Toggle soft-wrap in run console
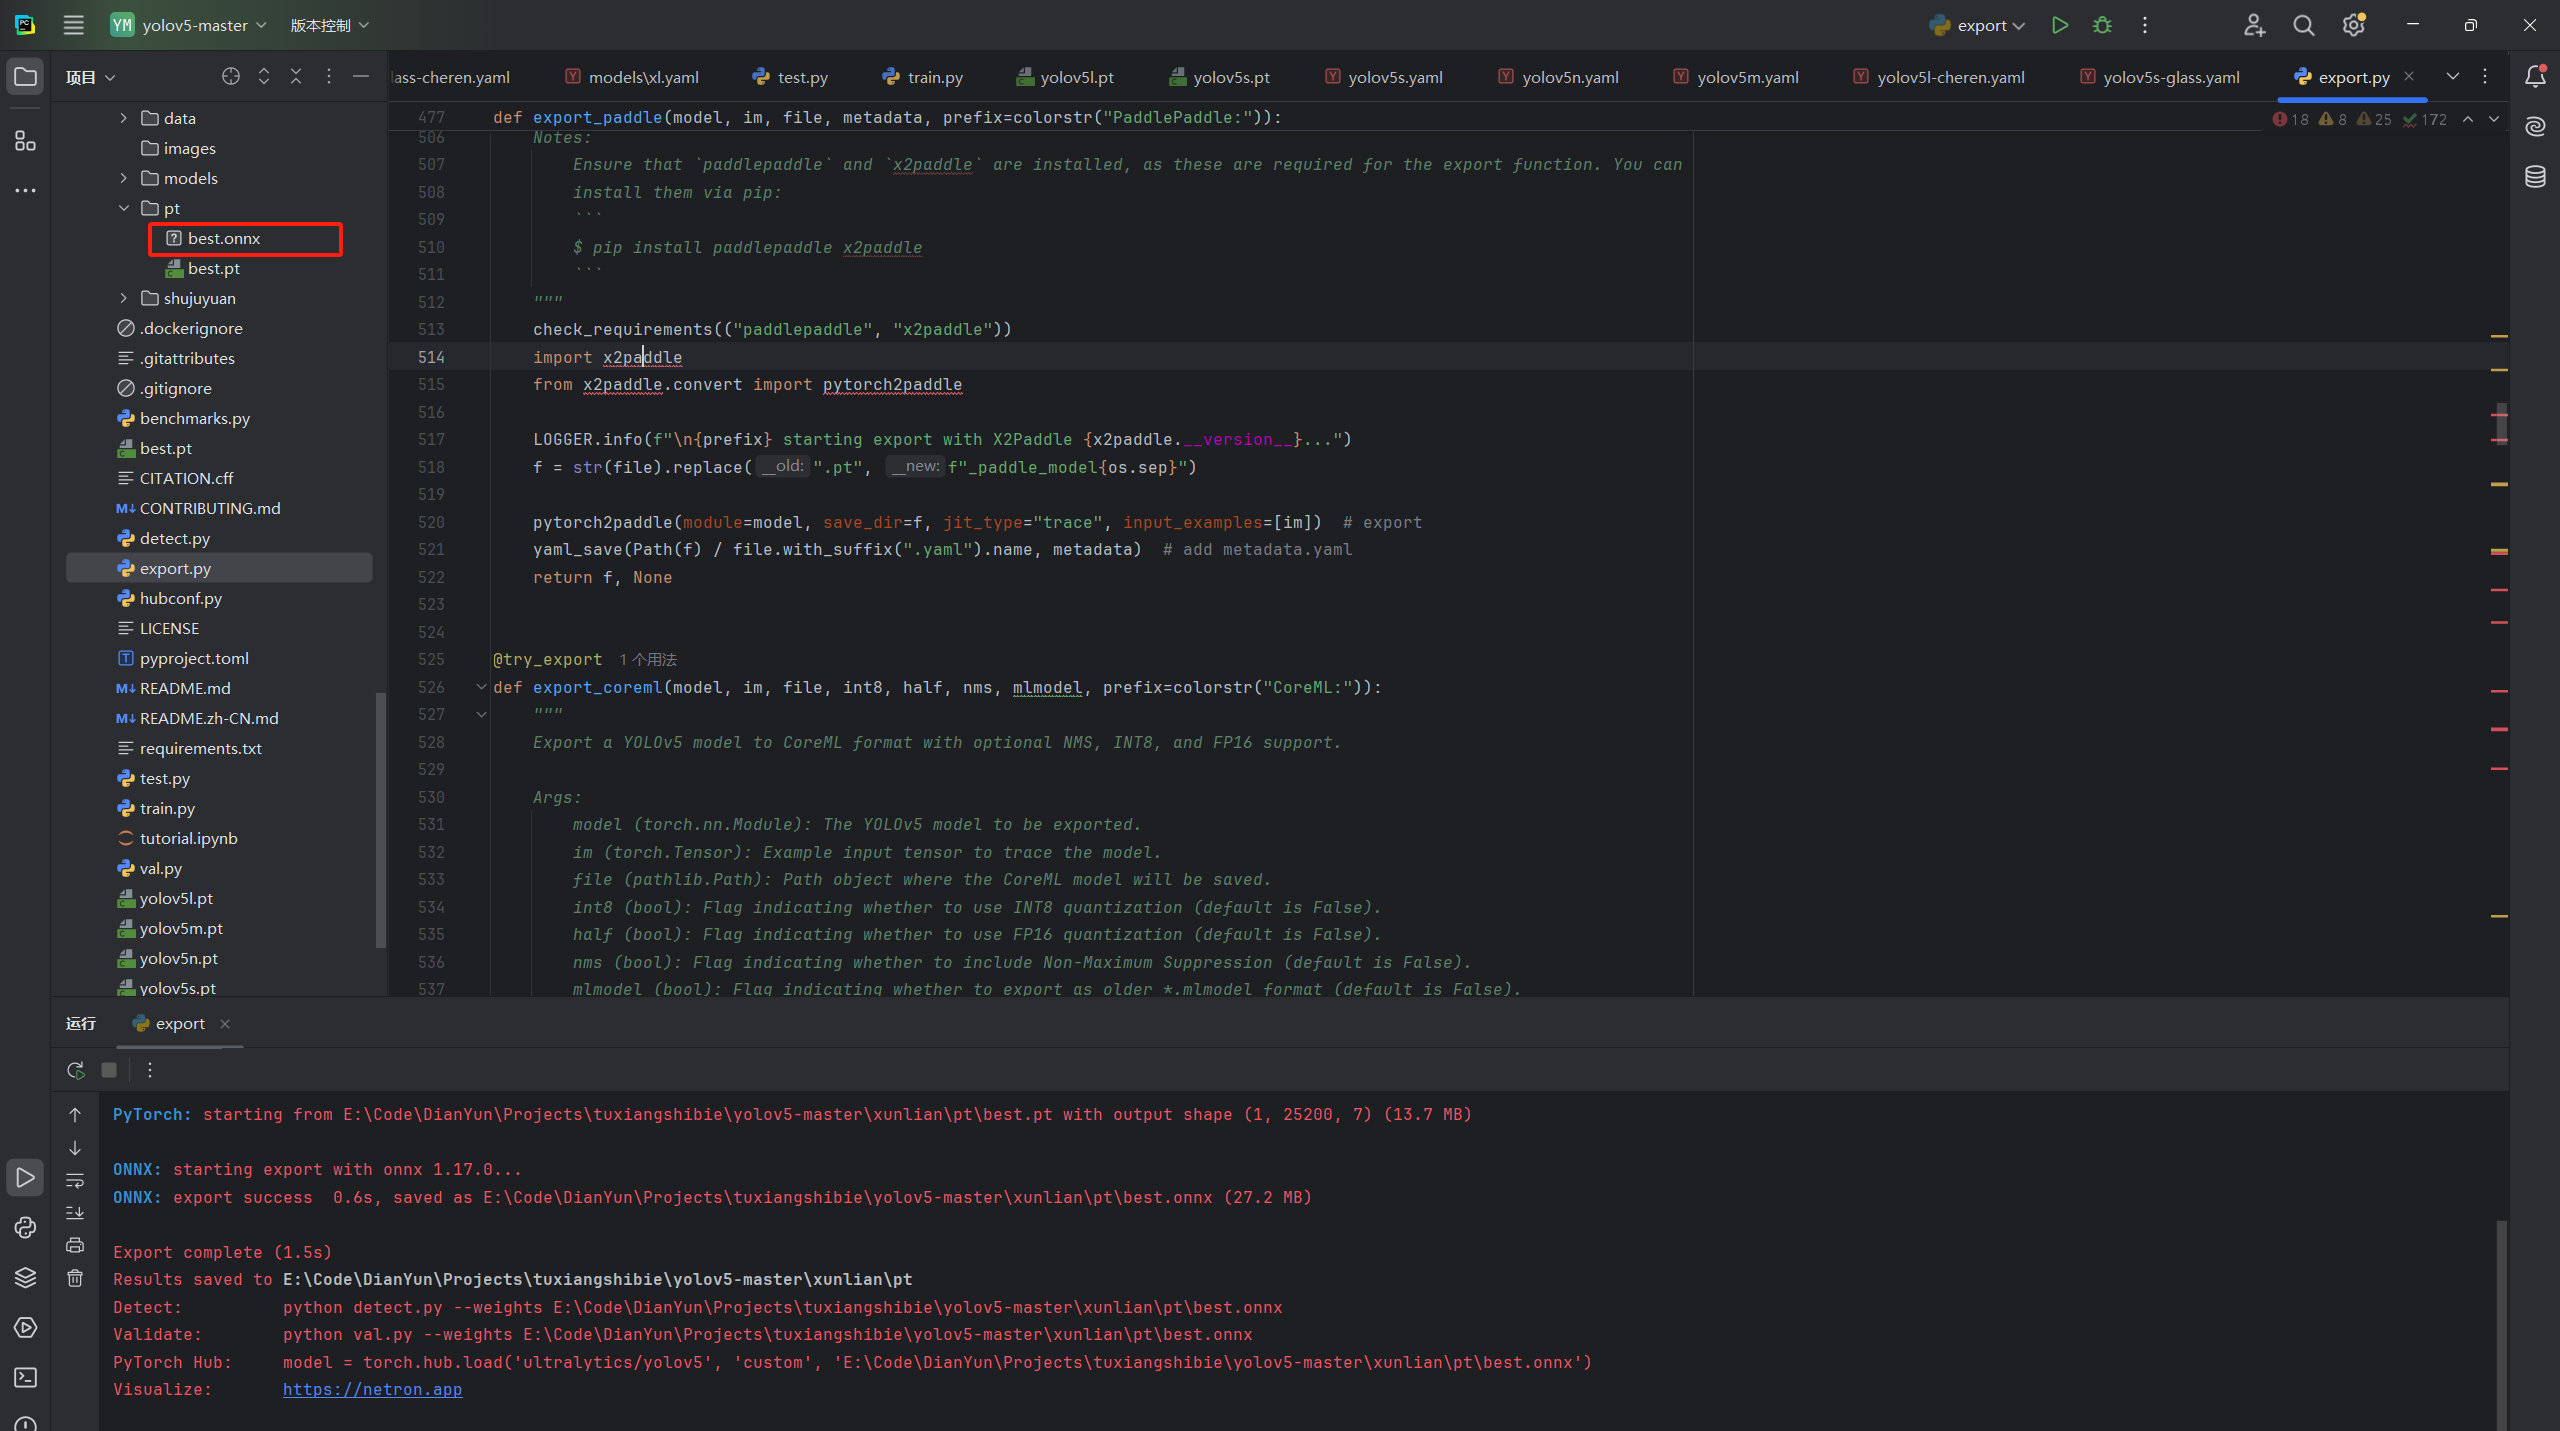 75,1181
